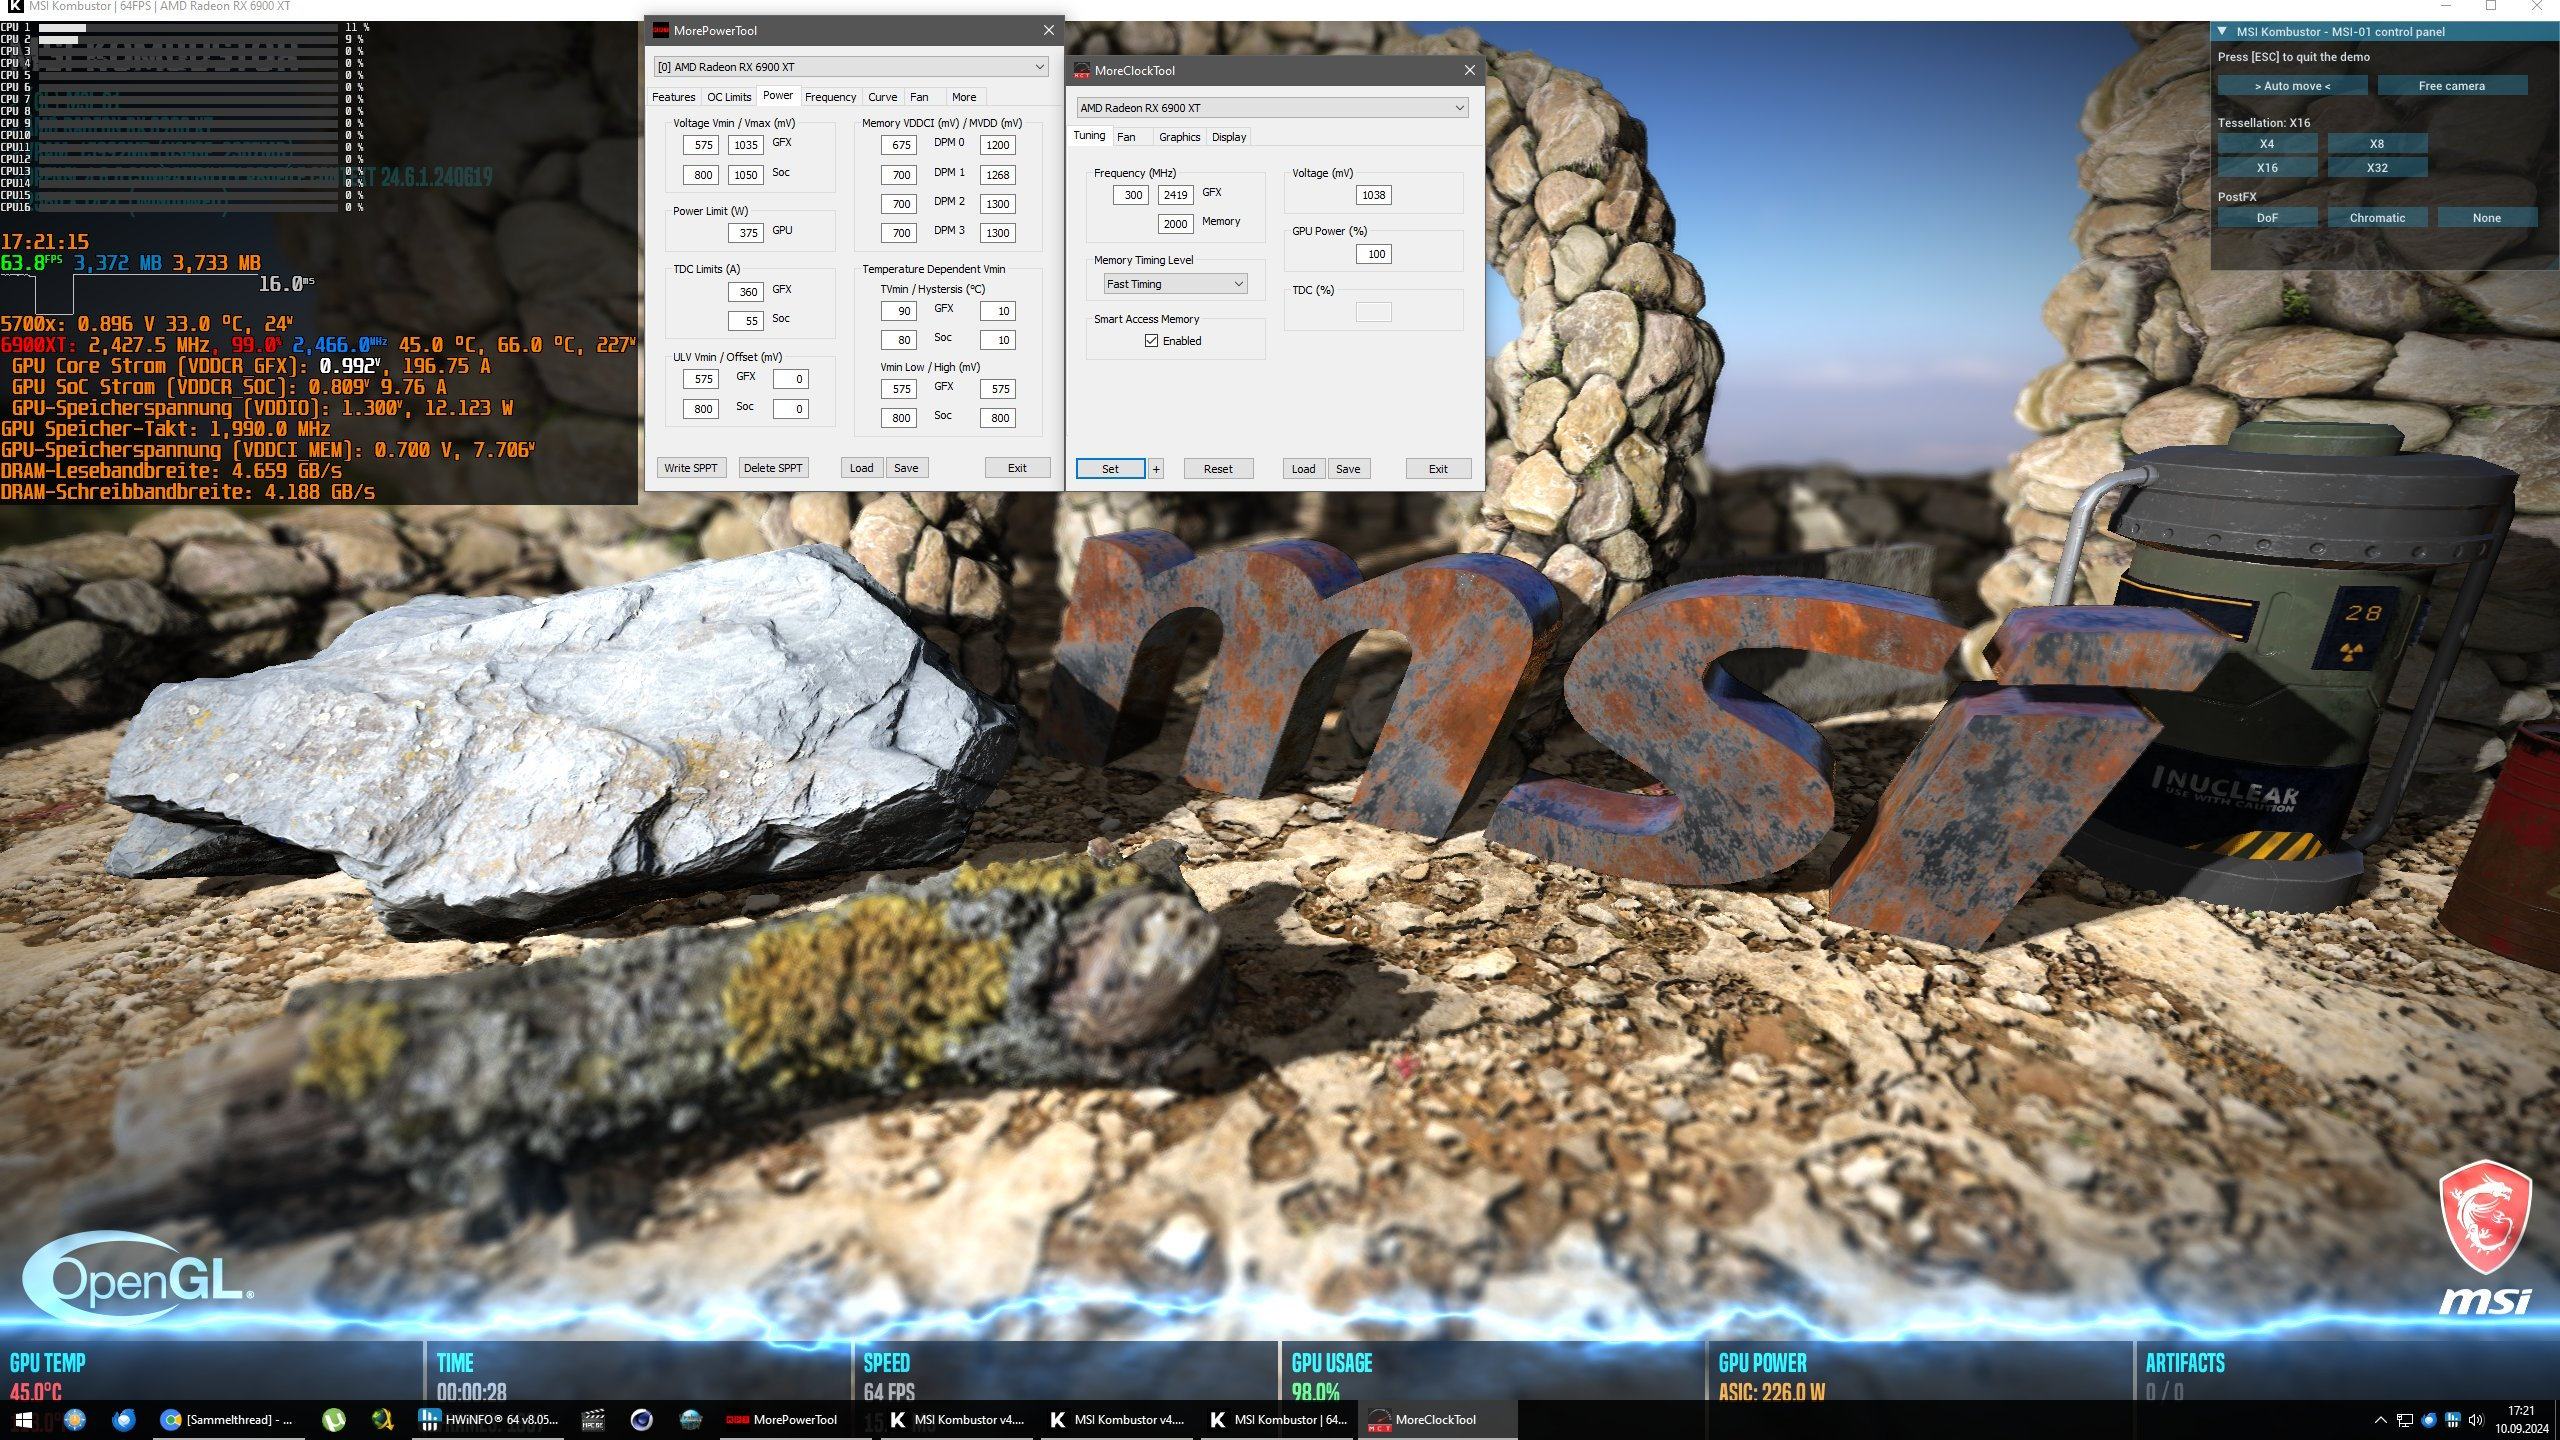
Task: Uncheck Smart Access Memory Enabled checkbox
Action: pyautogui.click(x=1151, y=341)
